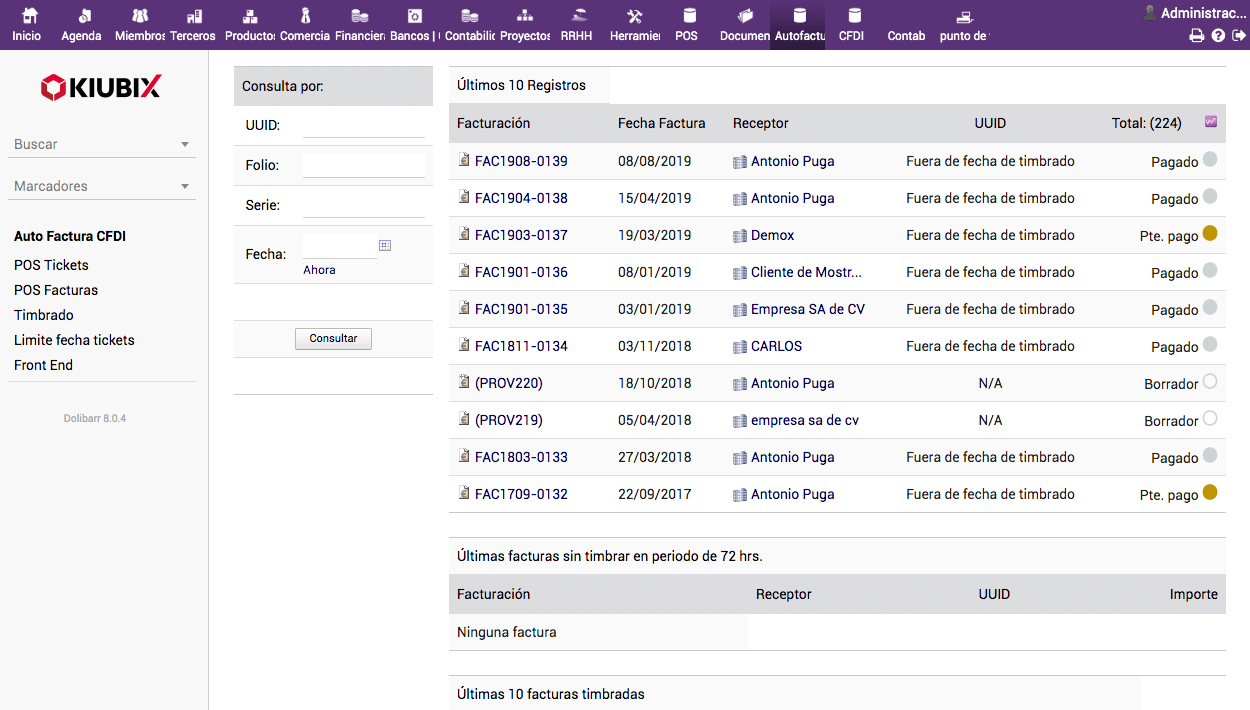Select POS Tickets in the sidebar
The image size is (1250, 710).
click(x=51, y=265)
